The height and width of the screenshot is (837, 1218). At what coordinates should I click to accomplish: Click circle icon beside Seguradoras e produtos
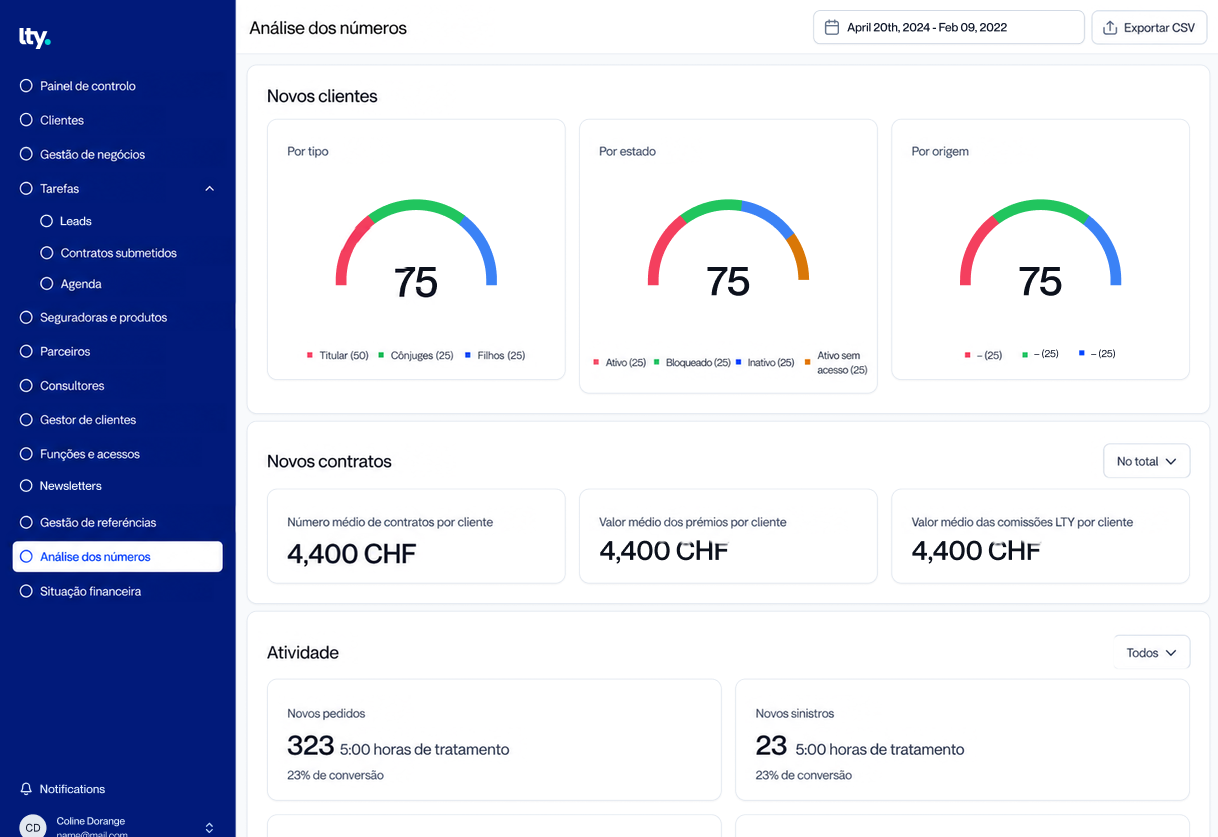click(x=27, y=317)
